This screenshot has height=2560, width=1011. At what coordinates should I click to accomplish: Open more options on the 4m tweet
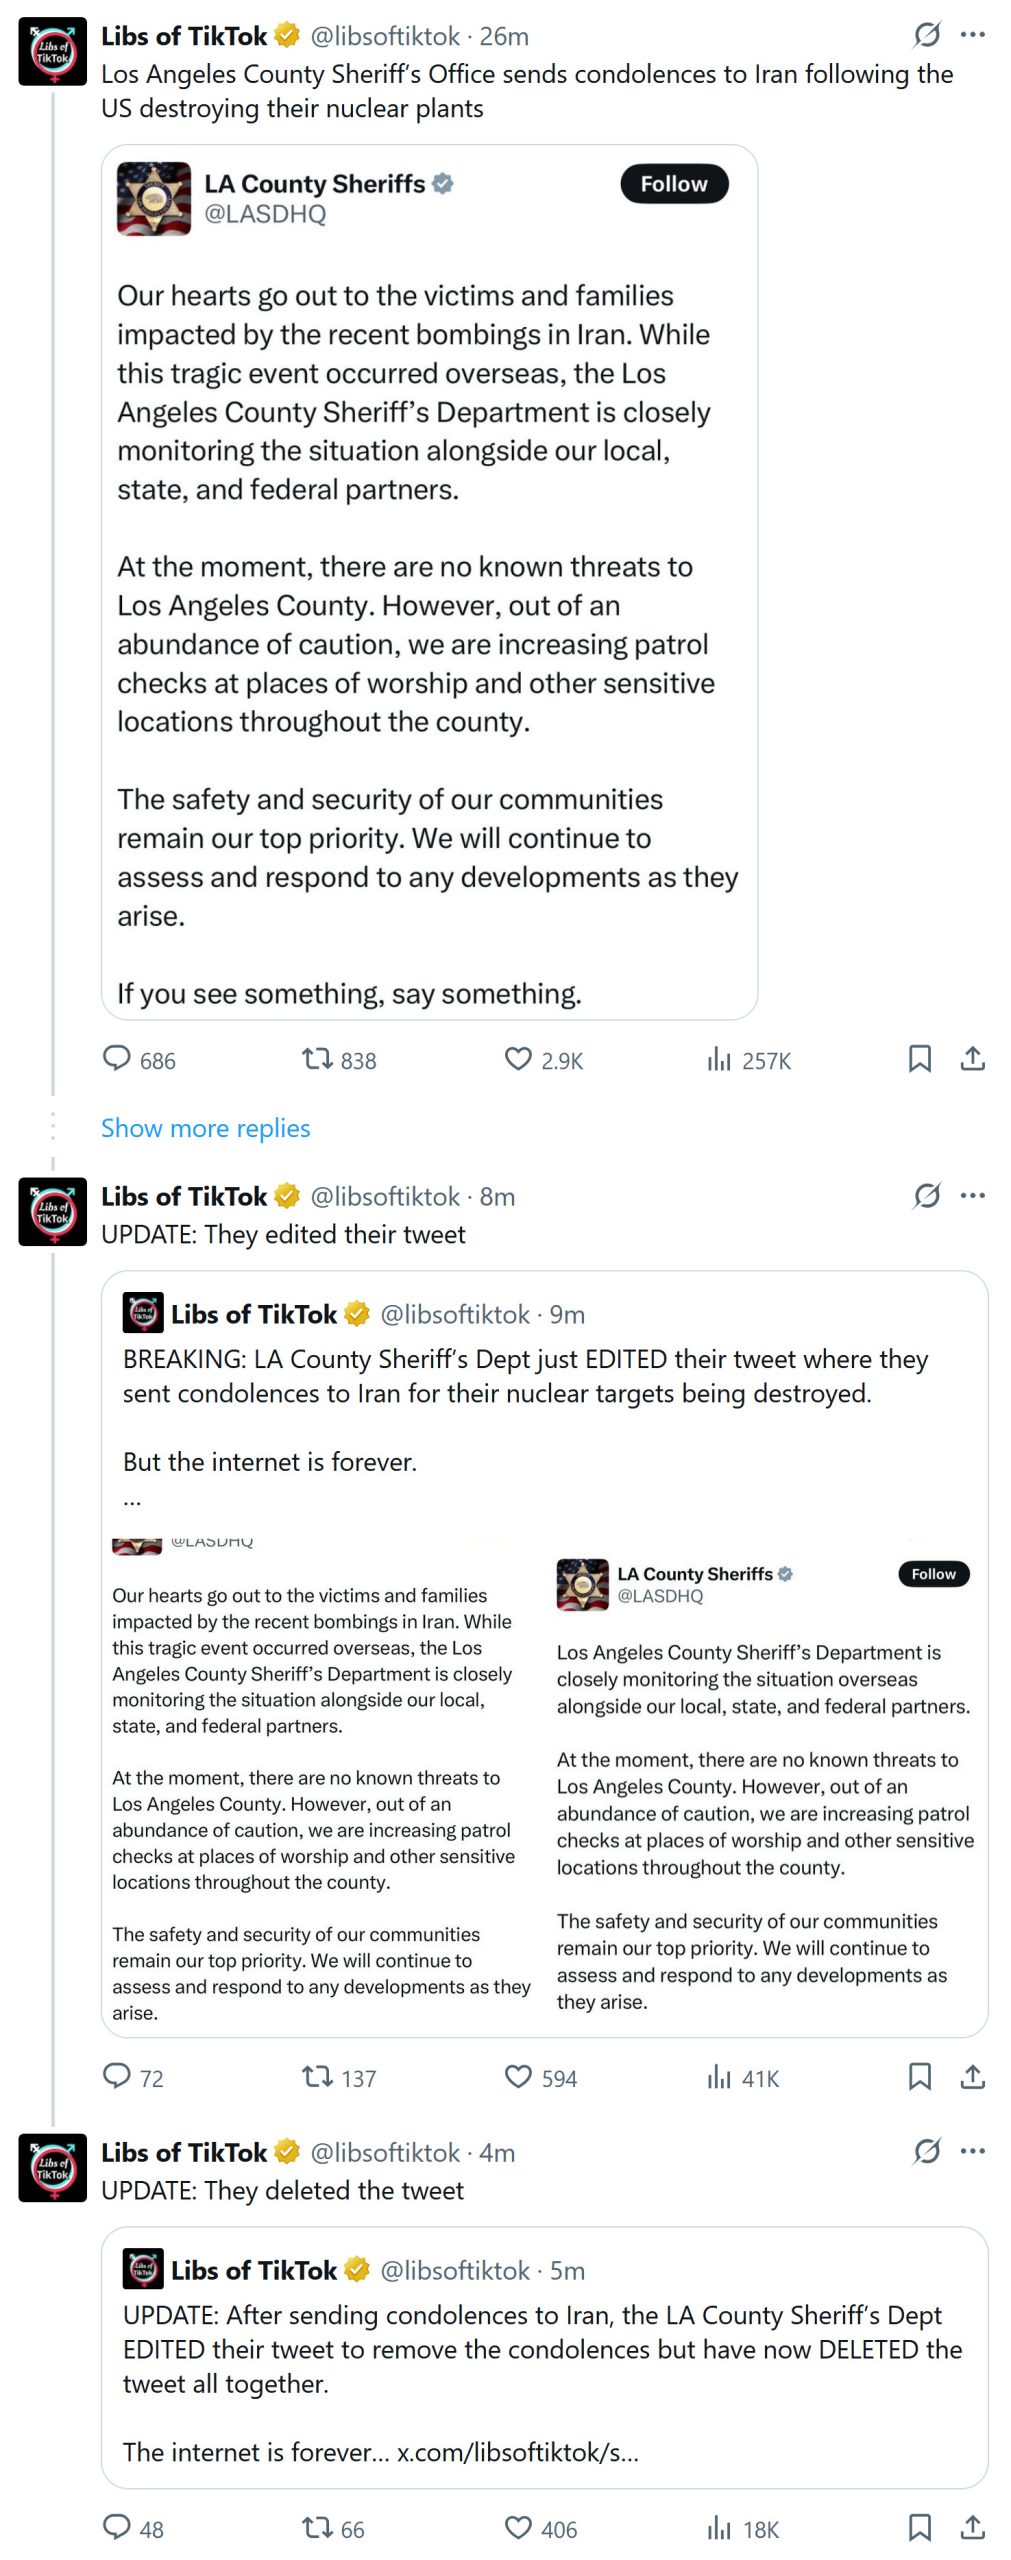[972, 2151]
